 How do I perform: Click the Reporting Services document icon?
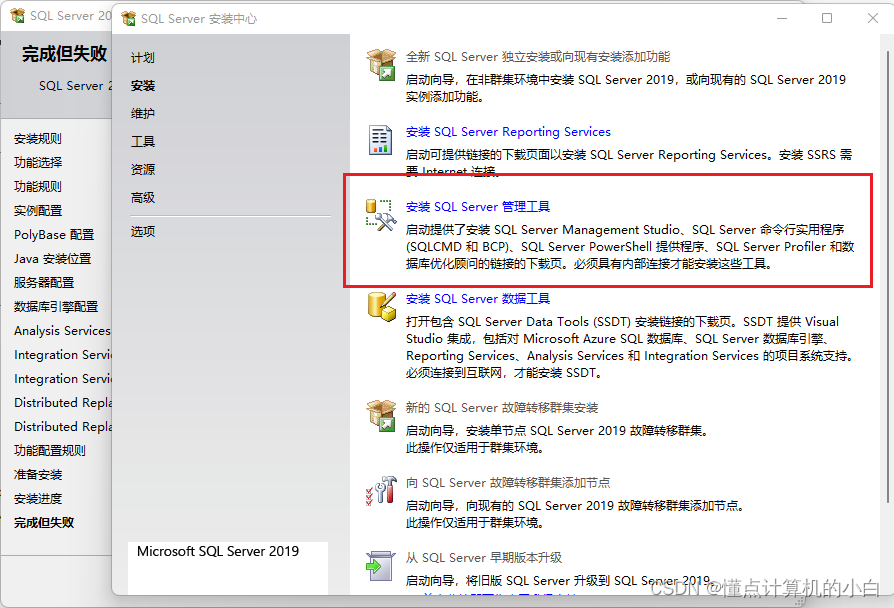[380, 140]
